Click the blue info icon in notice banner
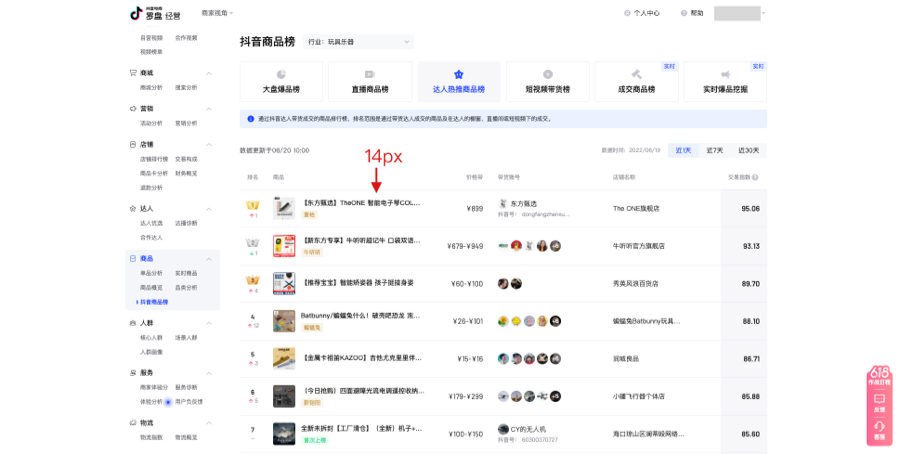Image resolution: width=900 pixels, height=454 pixels. click(250, 119)
